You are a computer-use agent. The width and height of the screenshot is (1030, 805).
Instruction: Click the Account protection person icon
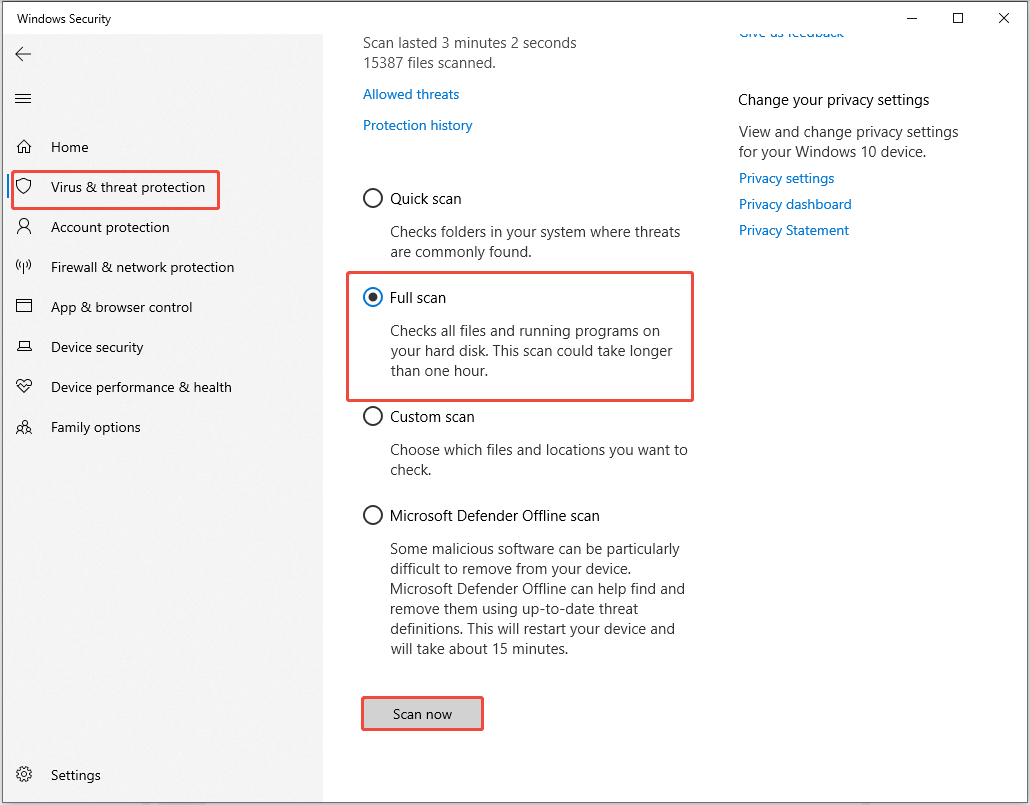point(24,227)
